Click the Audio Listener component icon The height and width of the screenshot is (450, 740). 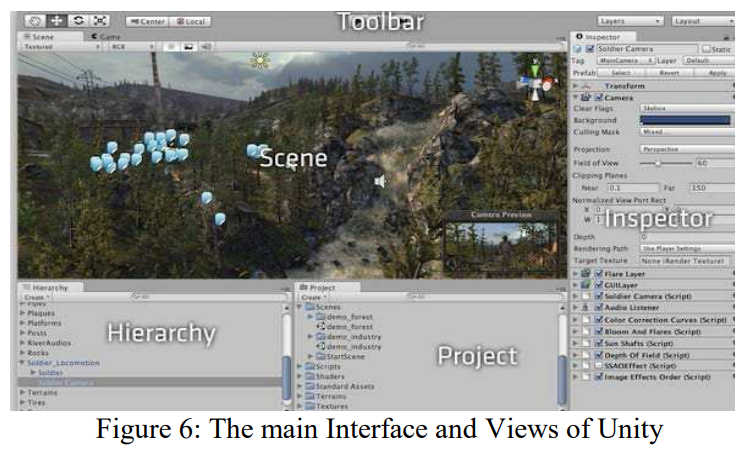click(586, 308)
